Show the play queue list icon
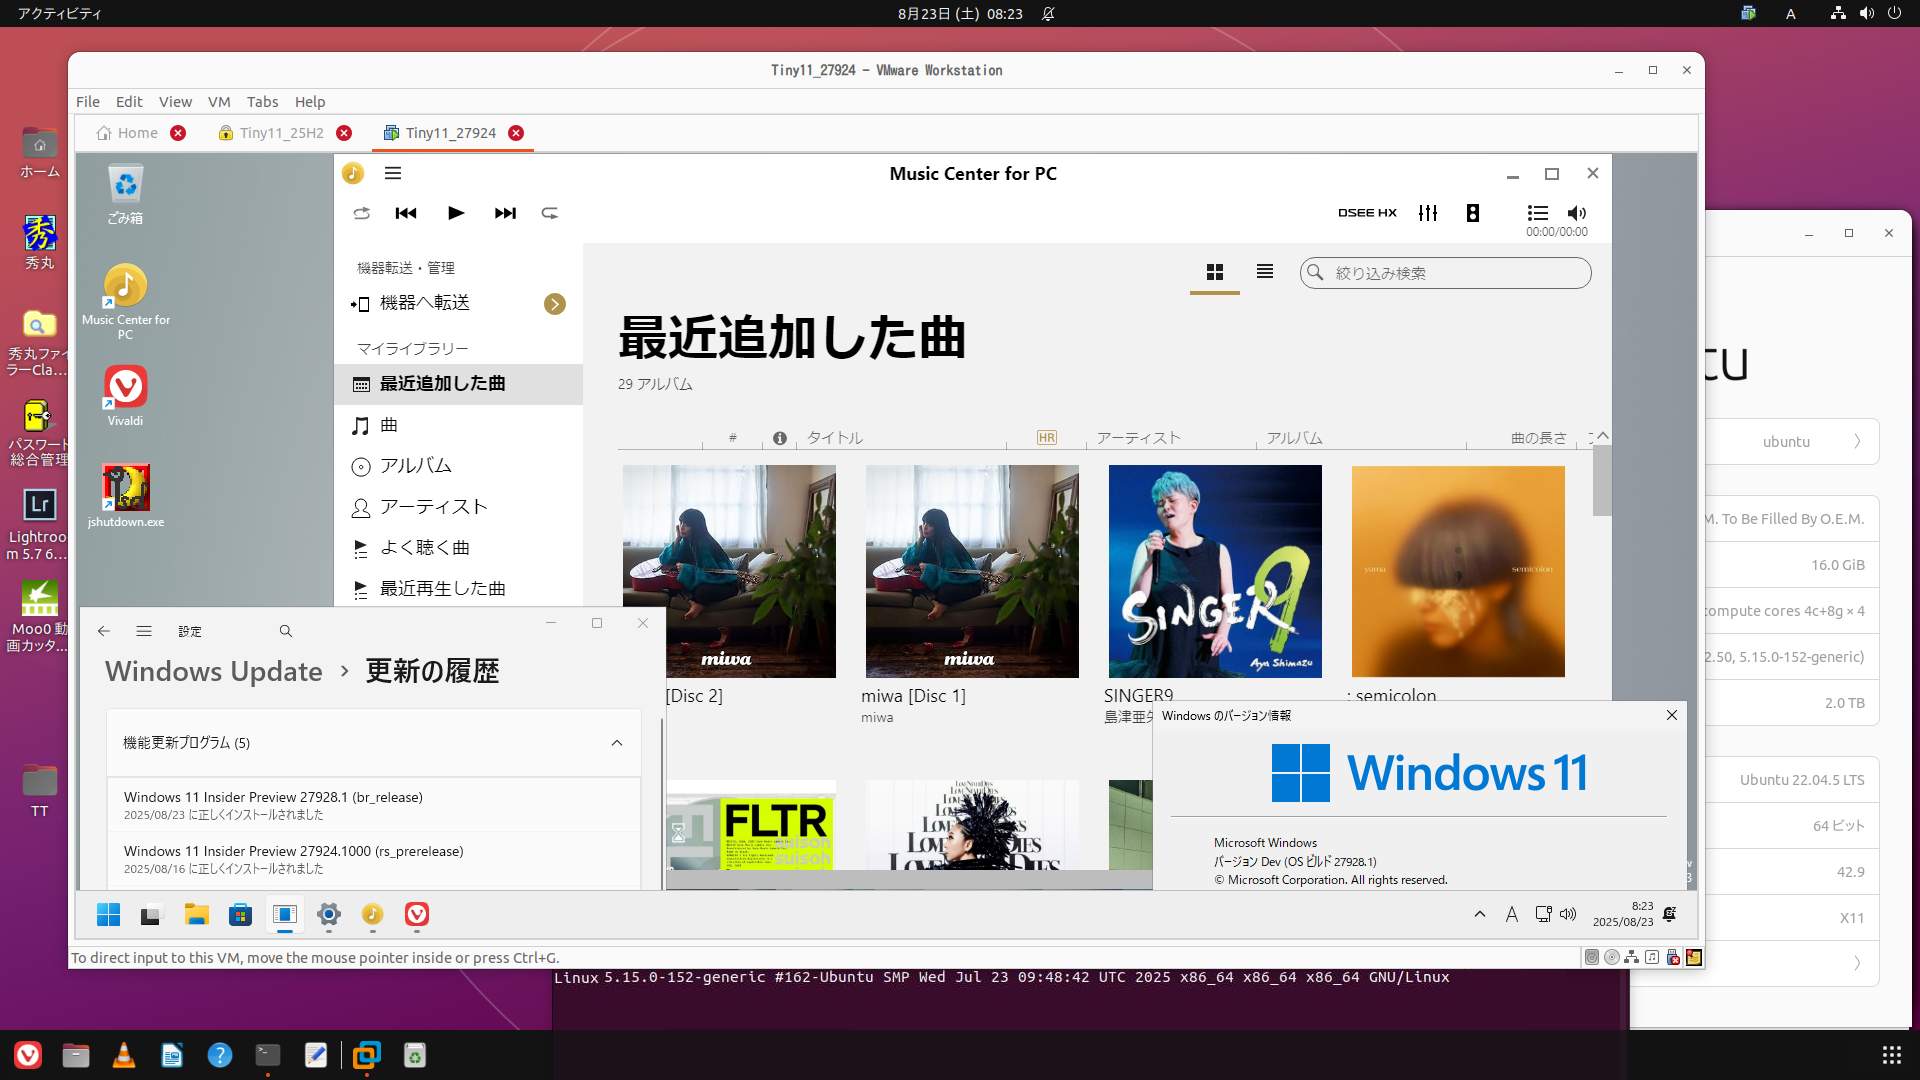 pos(1538,213)
